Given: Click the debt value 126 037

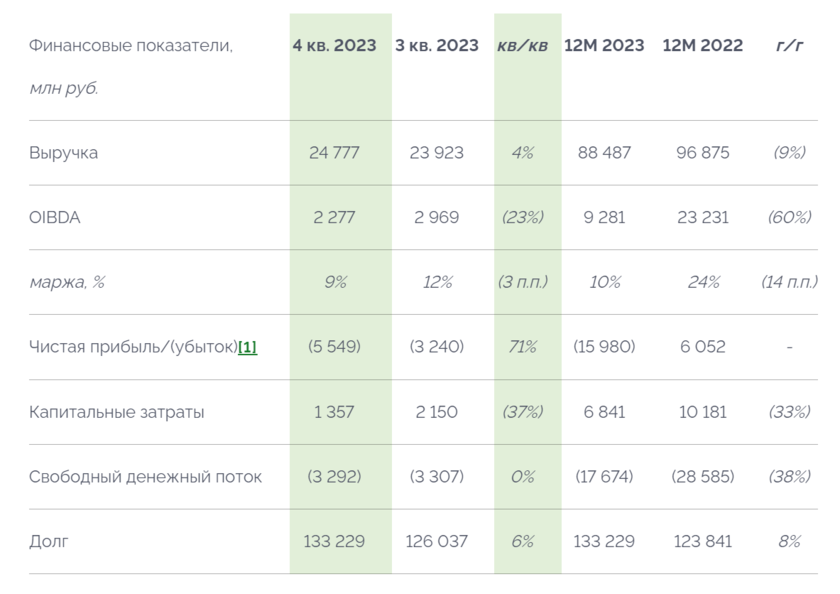Looking at the screenshot, I should [x=437, y=541].
